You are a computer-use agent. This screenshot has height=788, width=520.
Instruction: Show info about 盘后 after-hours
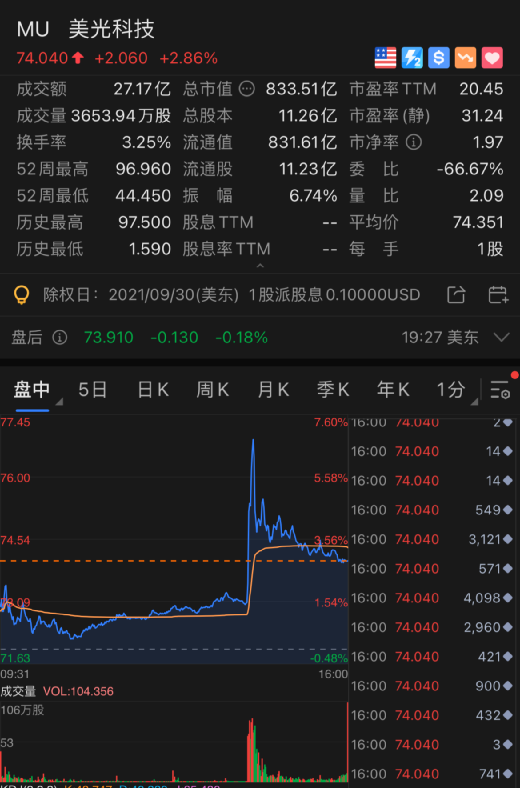coord(60,337)
